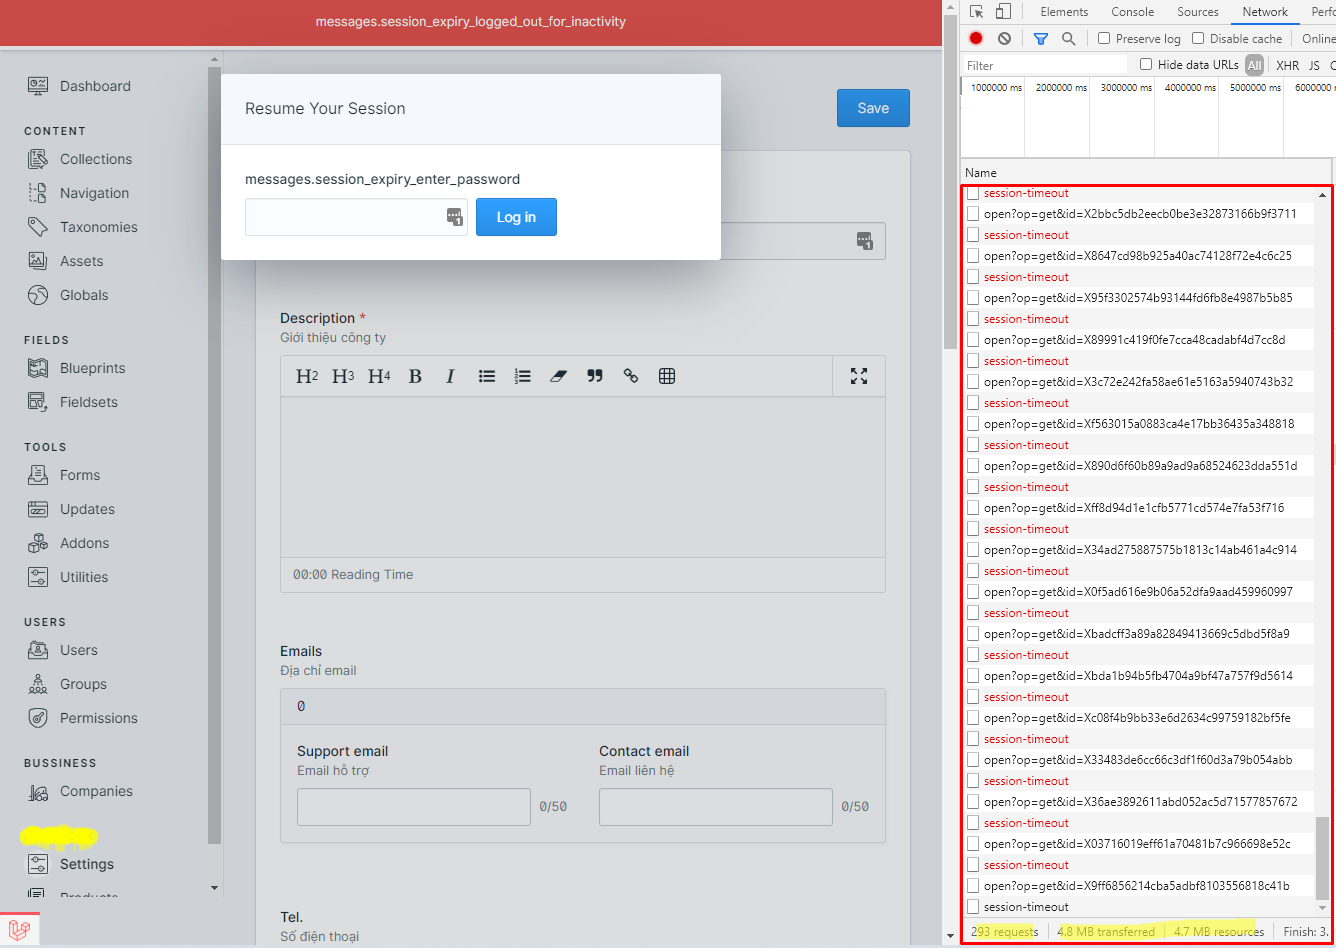
Task: Open Permissions in the sidebar
Action: 83,718
